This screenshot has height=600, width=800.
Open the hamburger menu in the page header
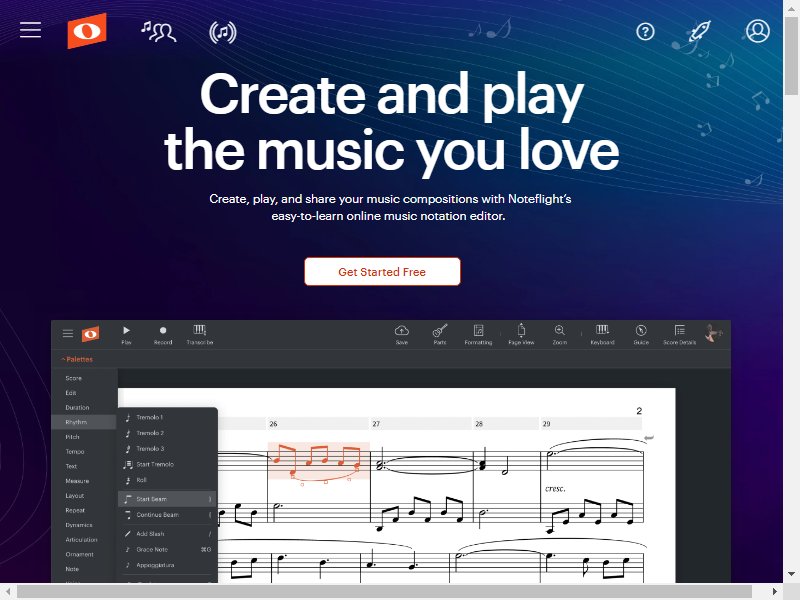click(30, 30)
